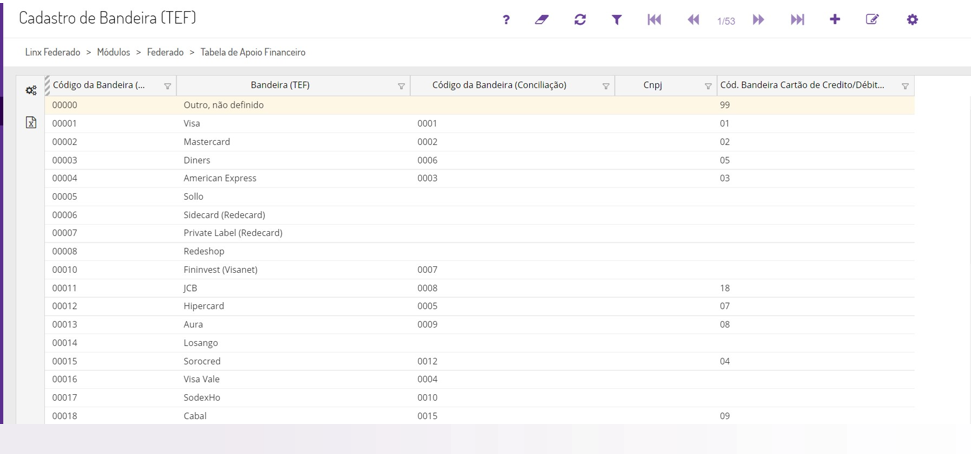Select the SodexHo row
The width and height of the screenshot is (971, 454).
[x=479, y=398]
